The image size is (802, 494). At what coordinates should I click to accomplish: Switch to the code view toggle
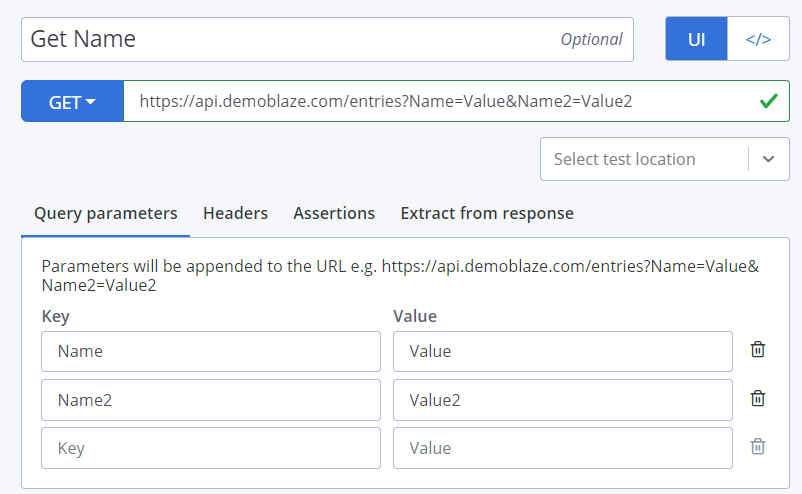[758, 39]
